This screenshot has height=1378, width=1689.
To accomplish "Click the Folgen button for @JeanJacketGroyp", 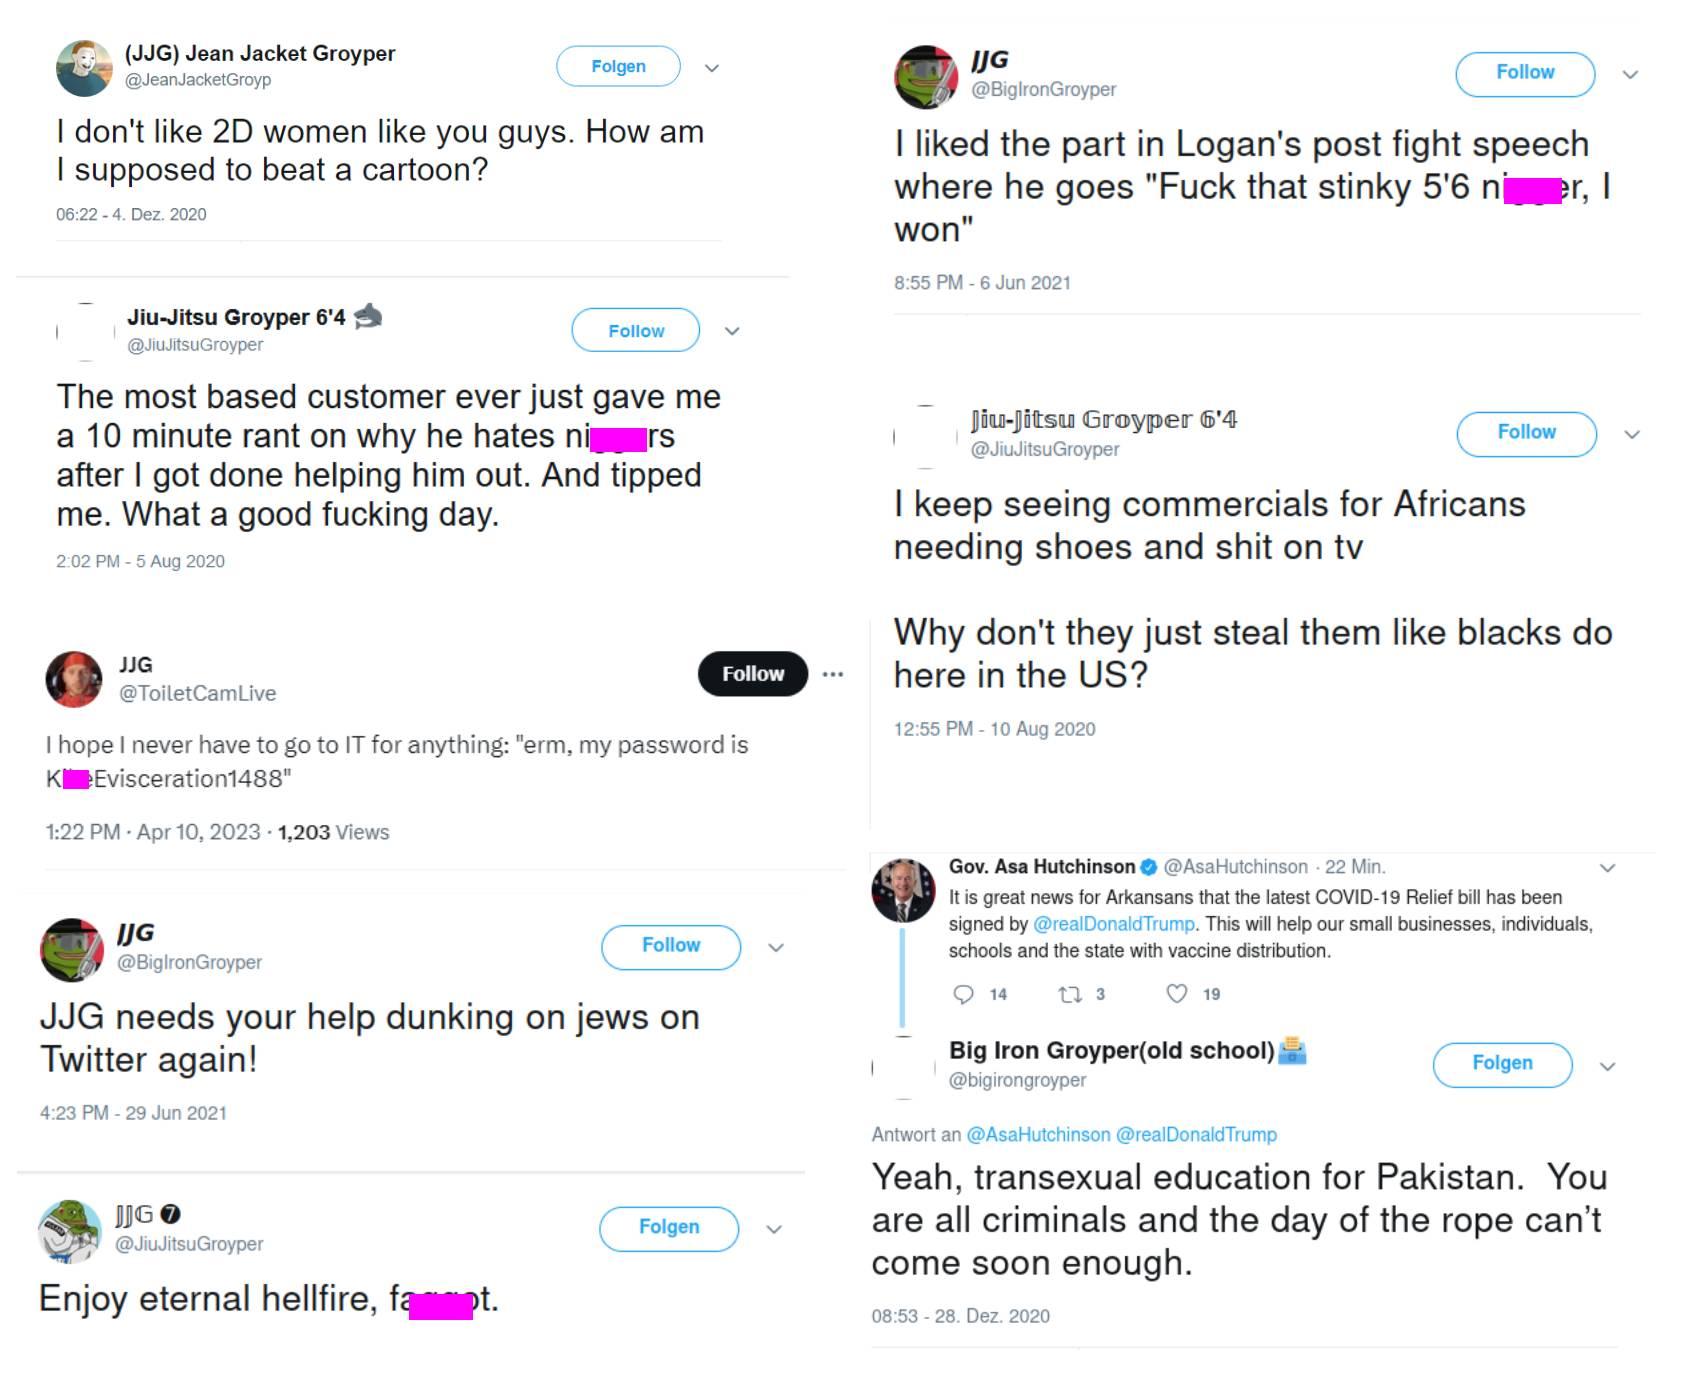I will point(618,66).
